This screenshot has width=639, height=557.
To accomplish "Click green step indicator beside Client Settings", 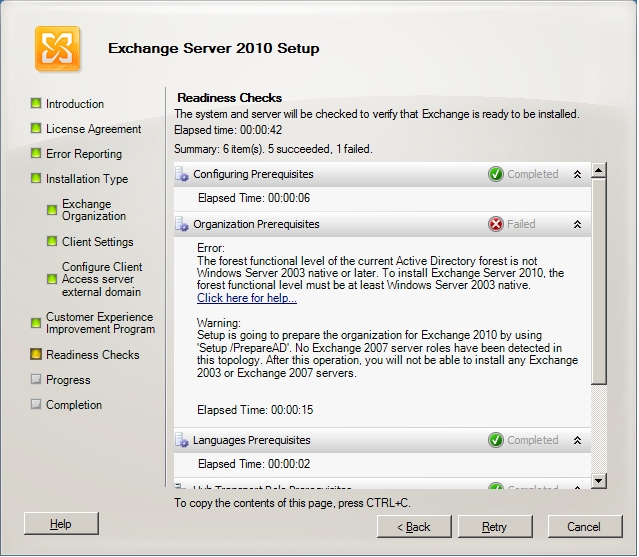I will pyautogui.click(x=52, y=241).
